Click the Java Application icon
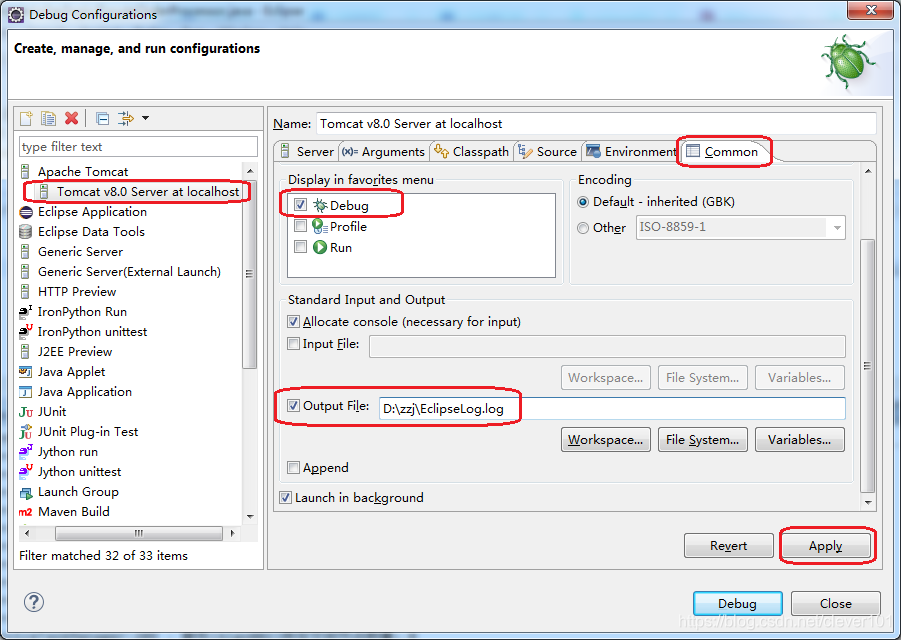 click(25, 392)
